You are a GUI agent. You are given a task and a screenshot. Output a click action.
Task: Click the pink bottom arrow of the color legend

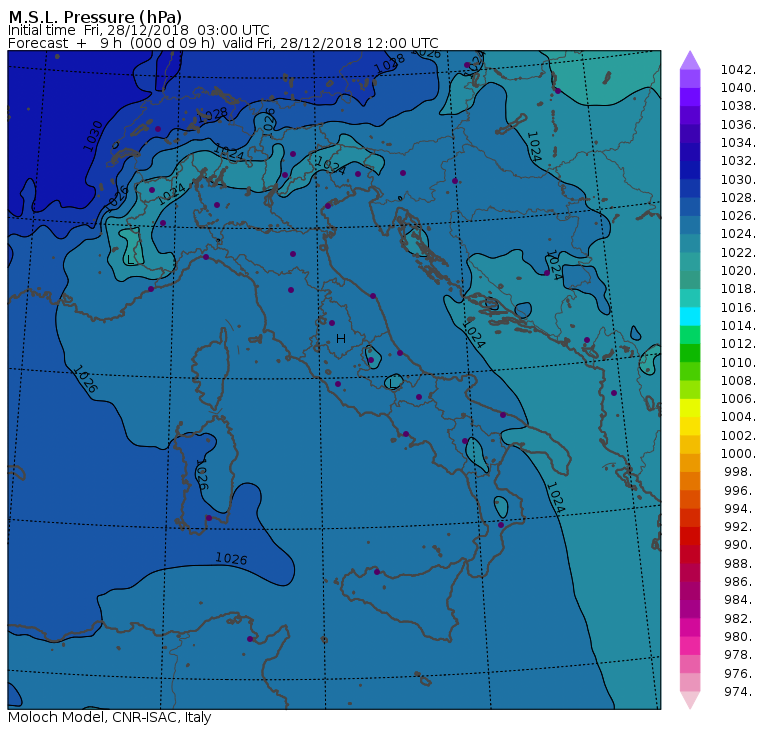point(690,700)
